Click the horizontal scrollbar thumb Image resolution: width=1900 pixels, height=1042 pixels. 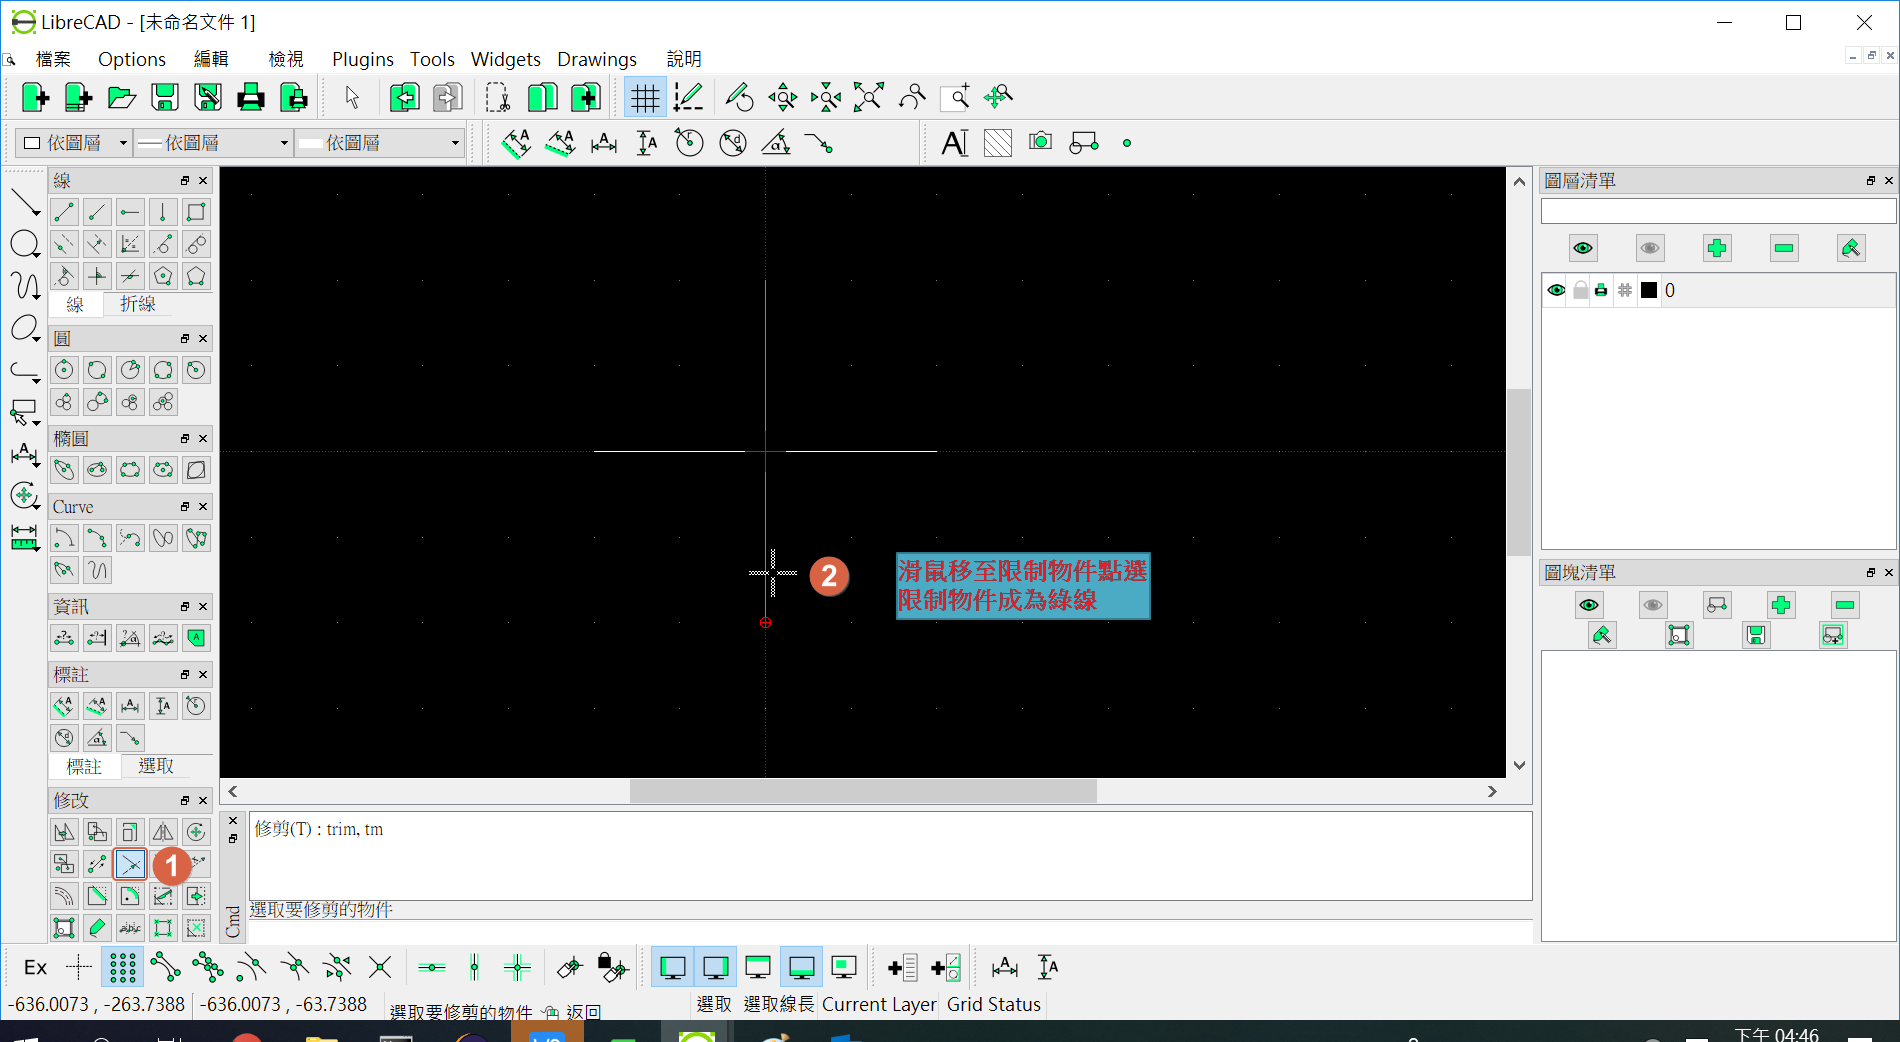coord(863,791)
